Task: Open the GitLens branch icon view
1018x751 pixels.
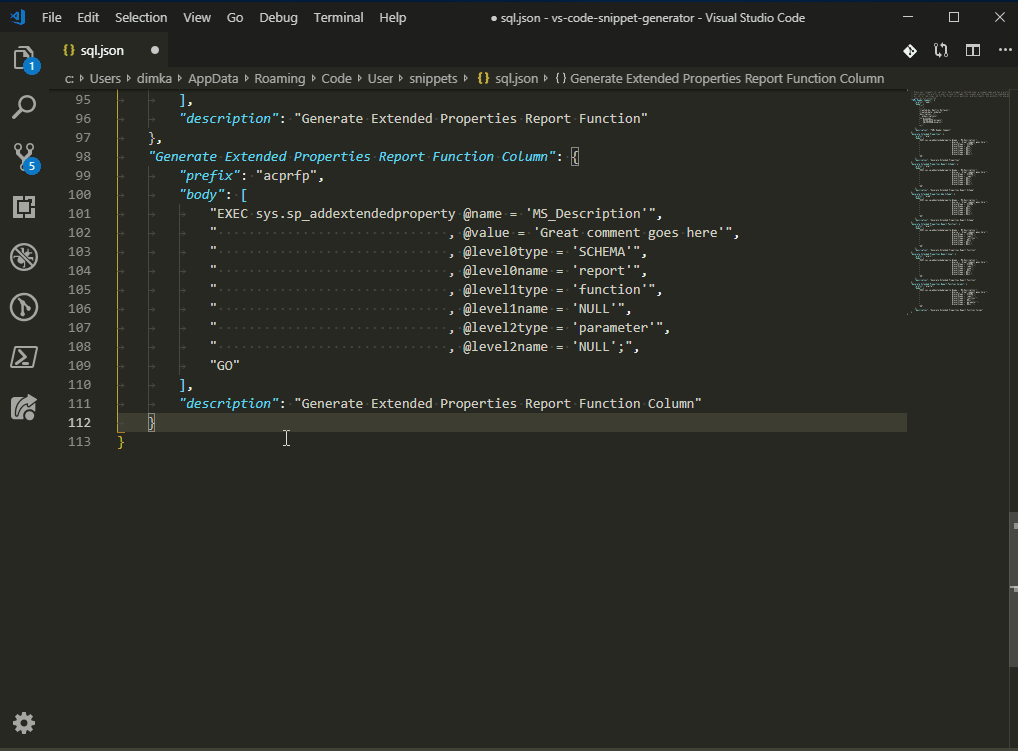Action: click(24, 307)
